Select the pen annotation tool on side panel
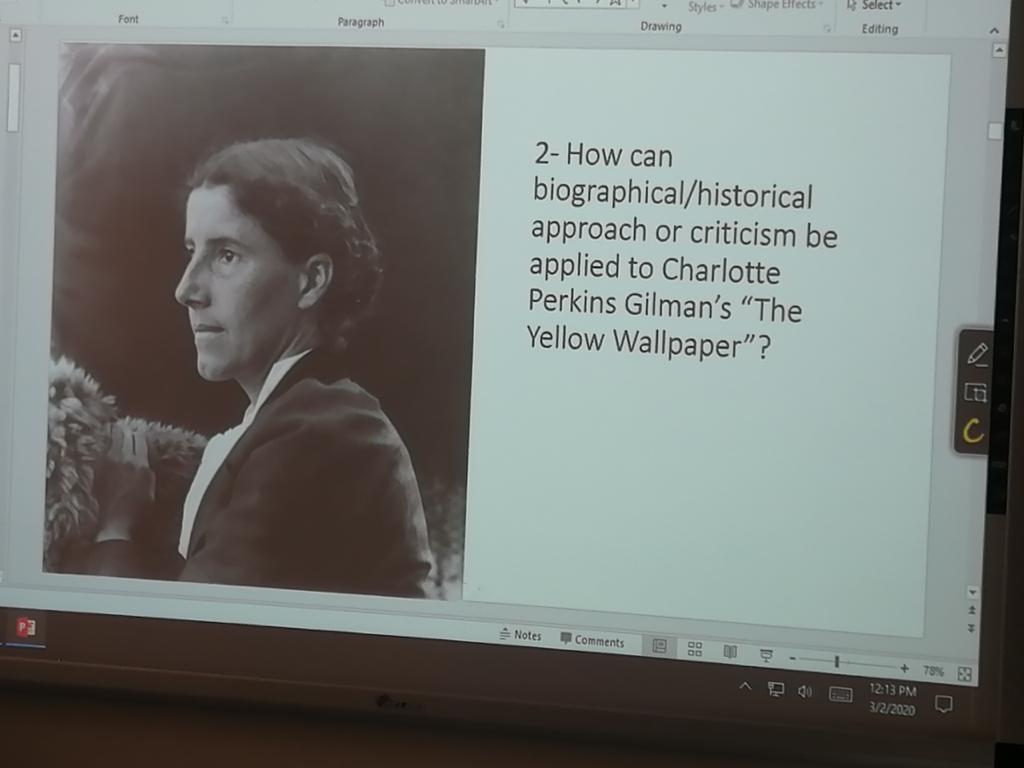Image resolution: width=1024 pixels, height=768 pixels. 976,354
